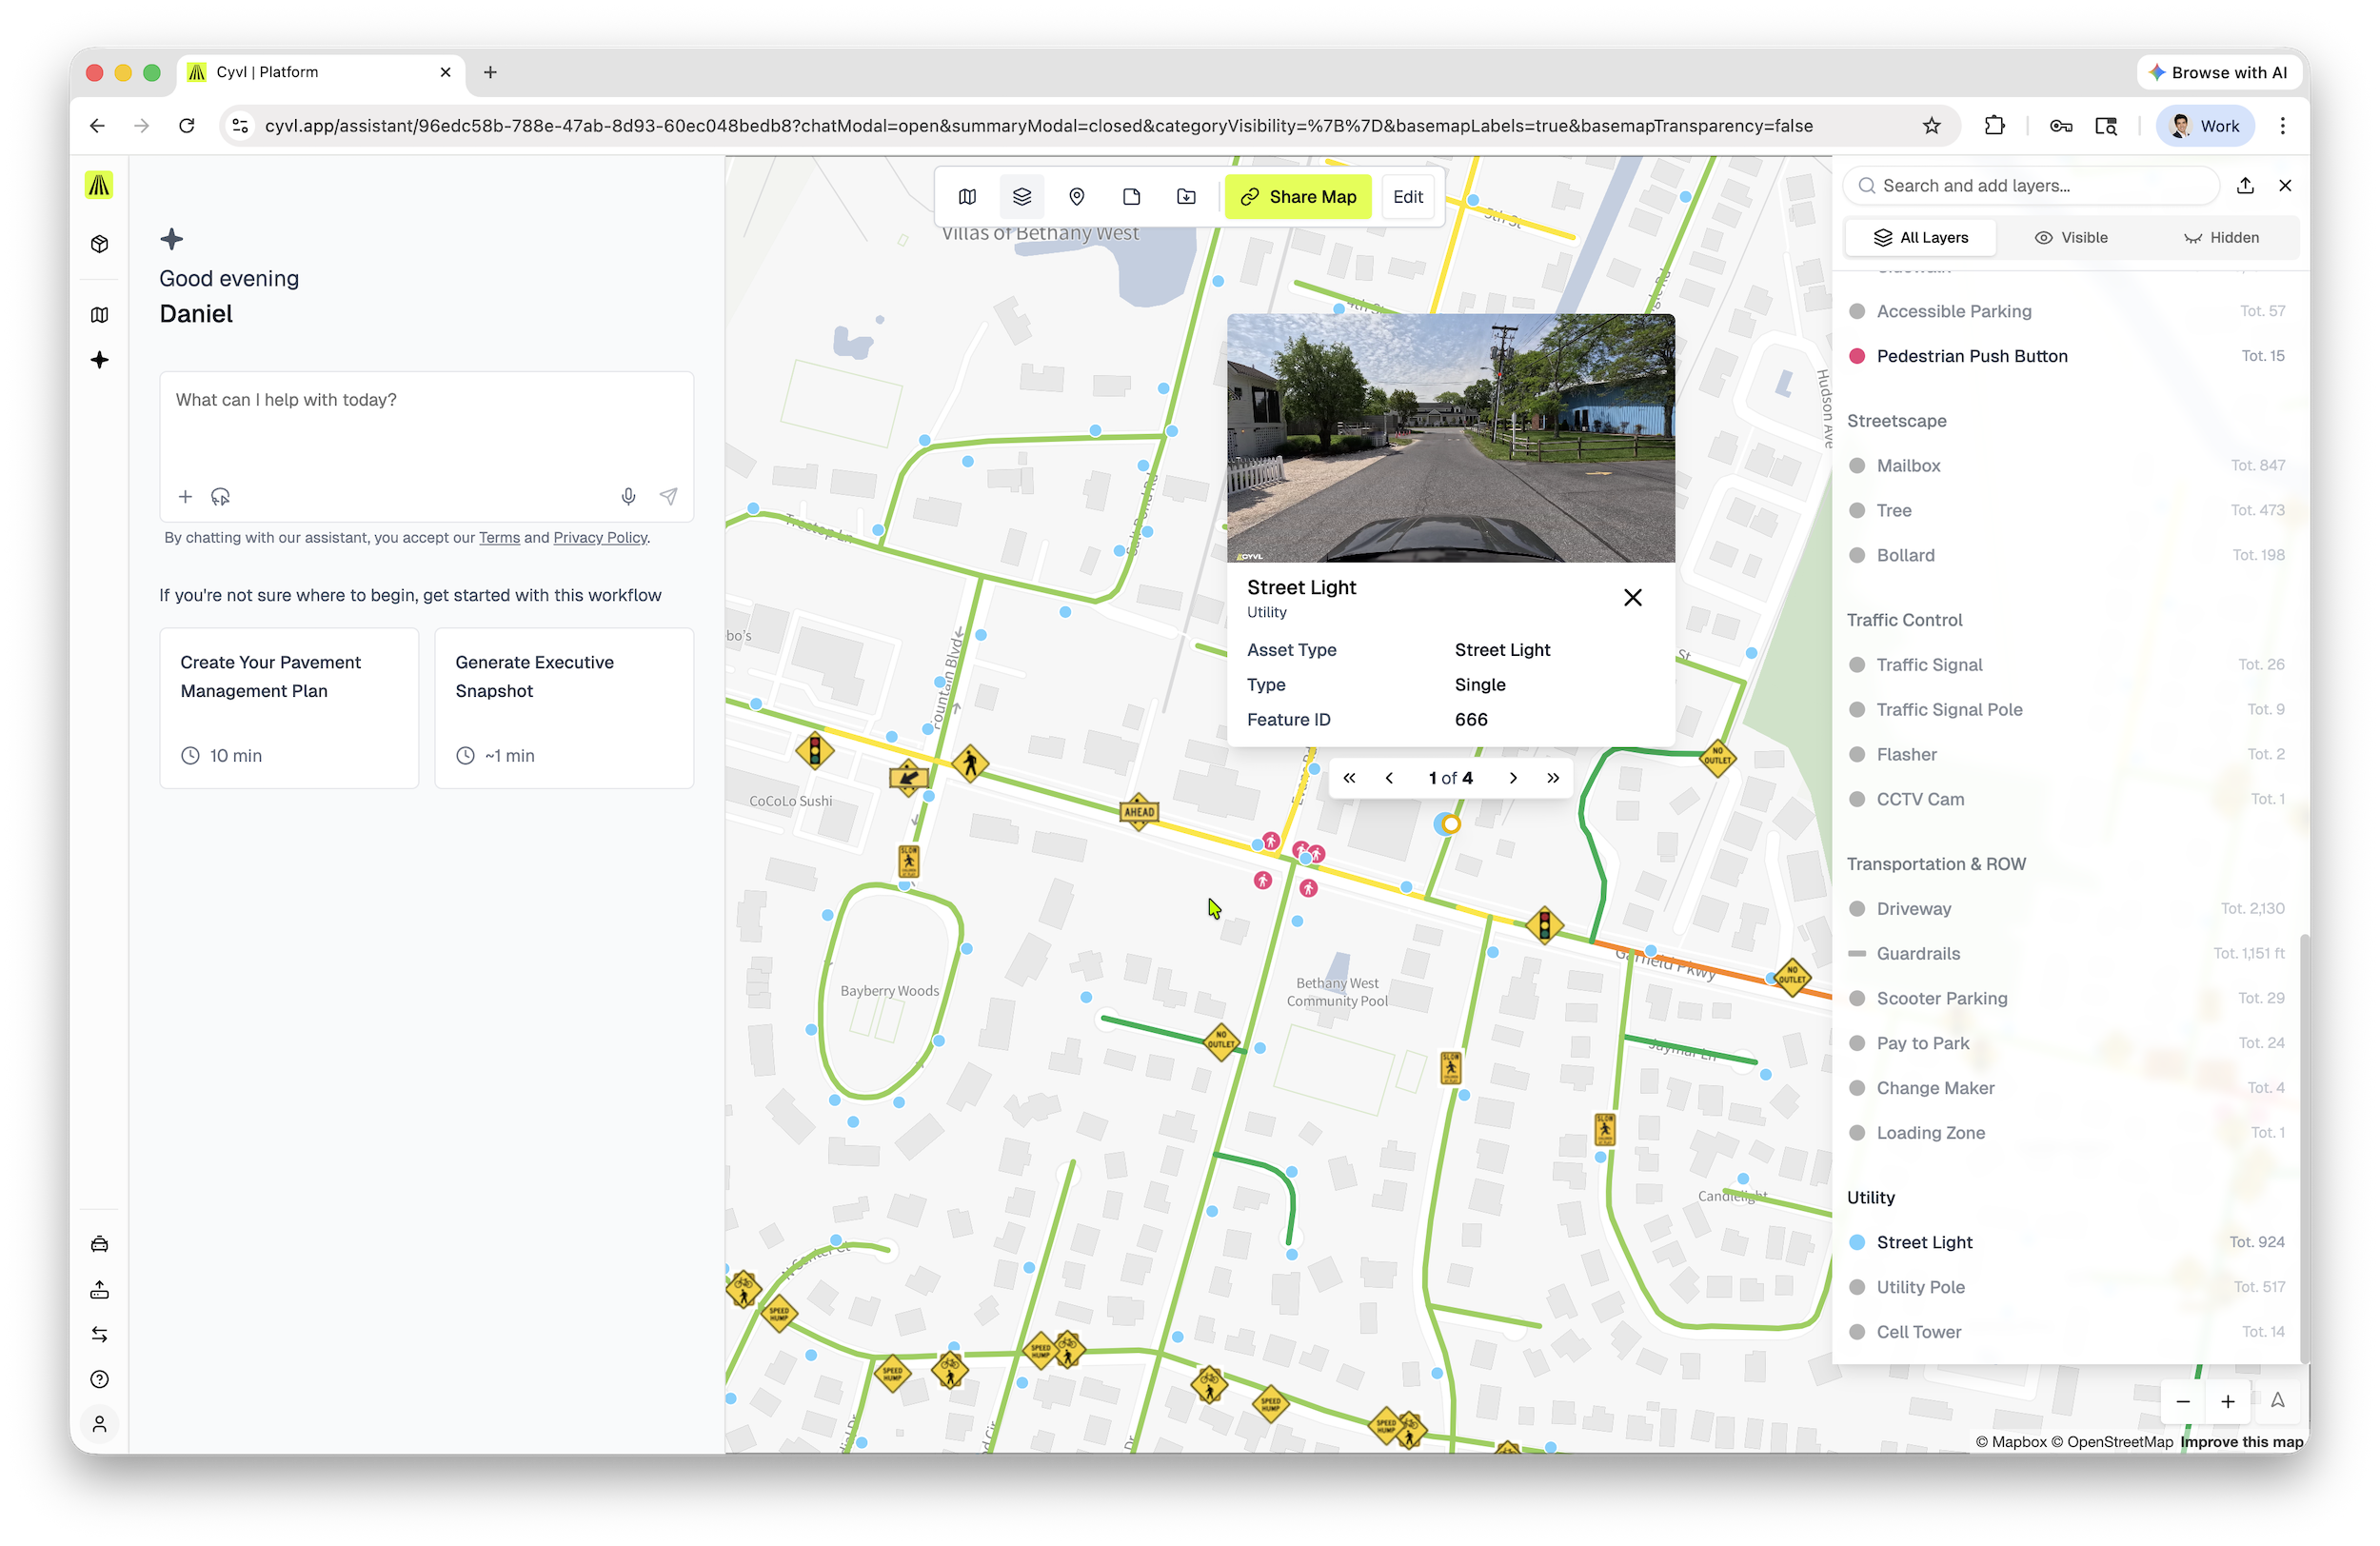Switch to the Visible layers tab
Viewport: 2380px width, 1546px height.
(x=2070, y=238)
